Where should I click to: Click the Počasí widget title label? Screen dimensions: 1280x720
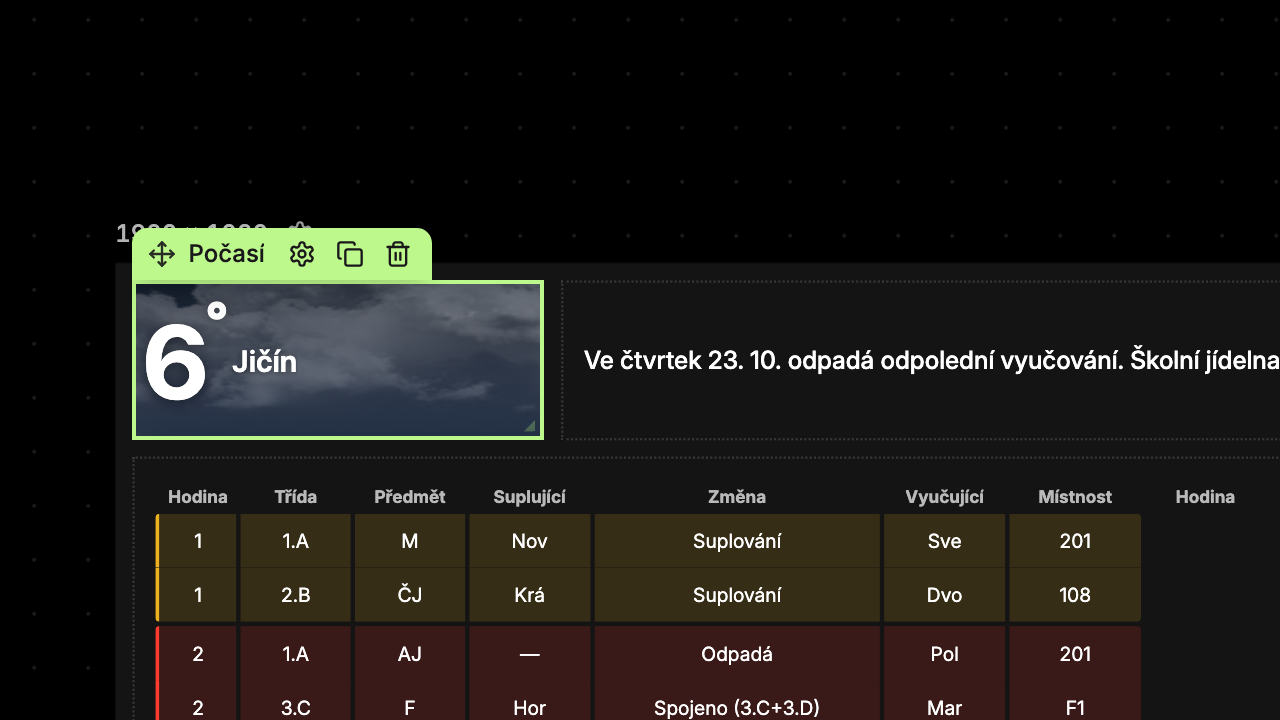pos(227,254)
